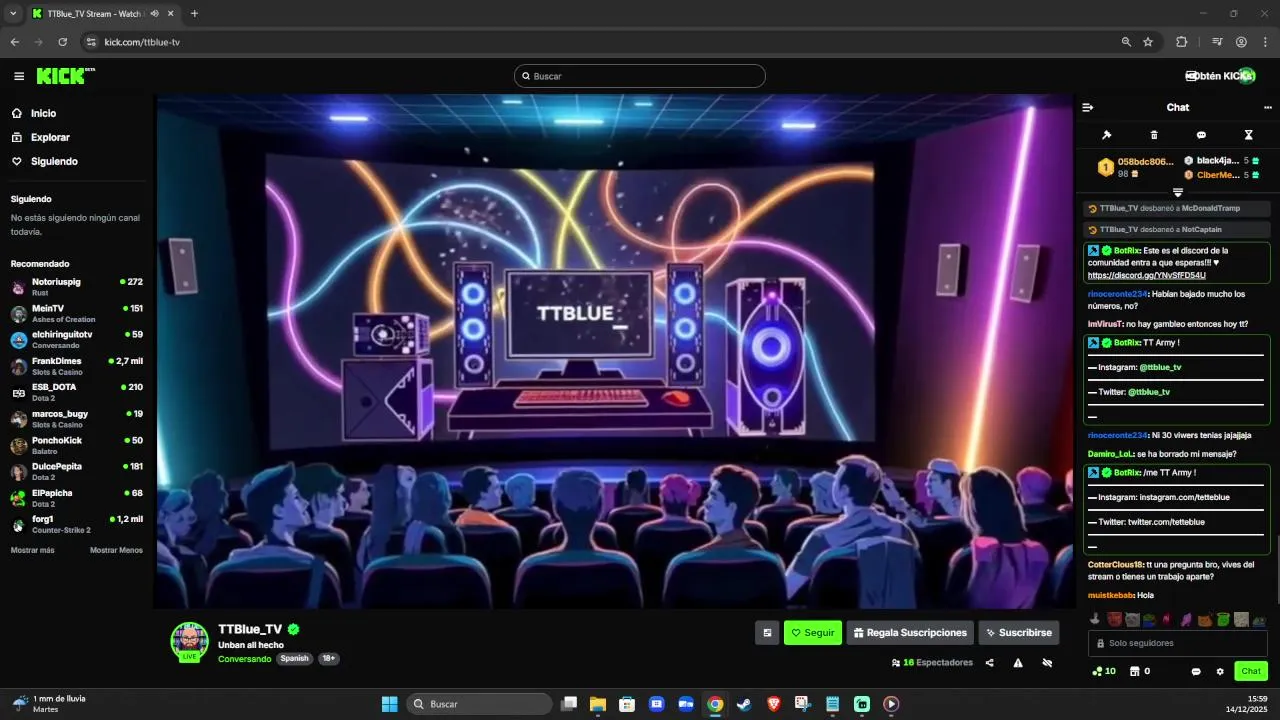Open the Chrome tab search dropdown arrow
The image size is (1280, 720).
[13, 14]
